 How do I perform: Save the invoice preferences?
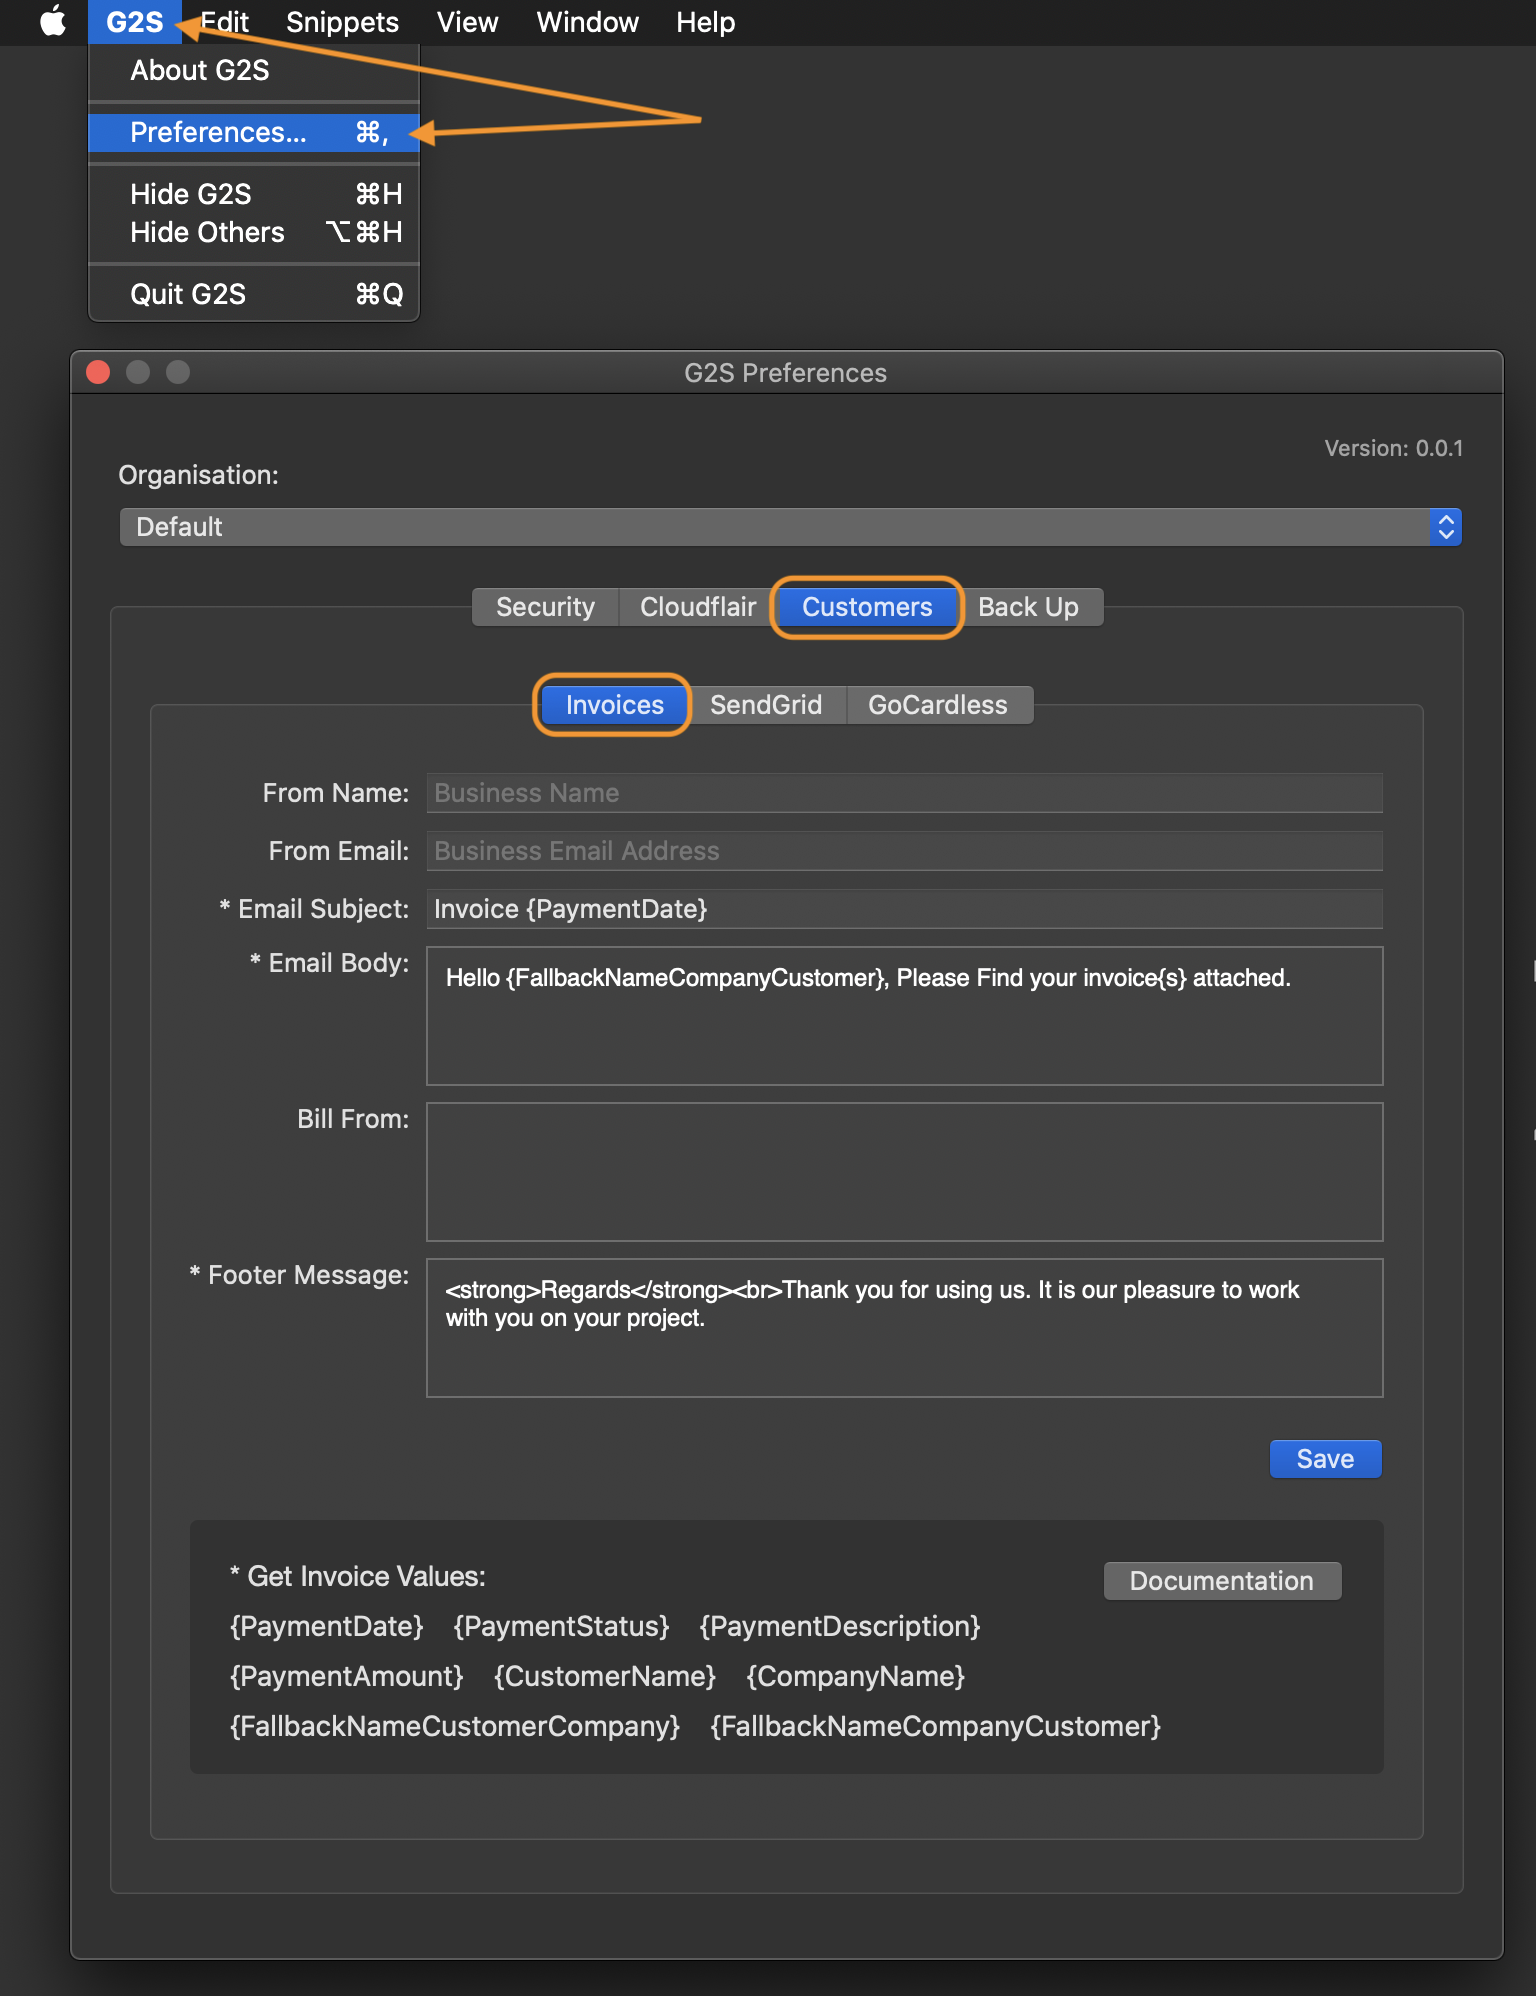[x=1325, y=1459]
